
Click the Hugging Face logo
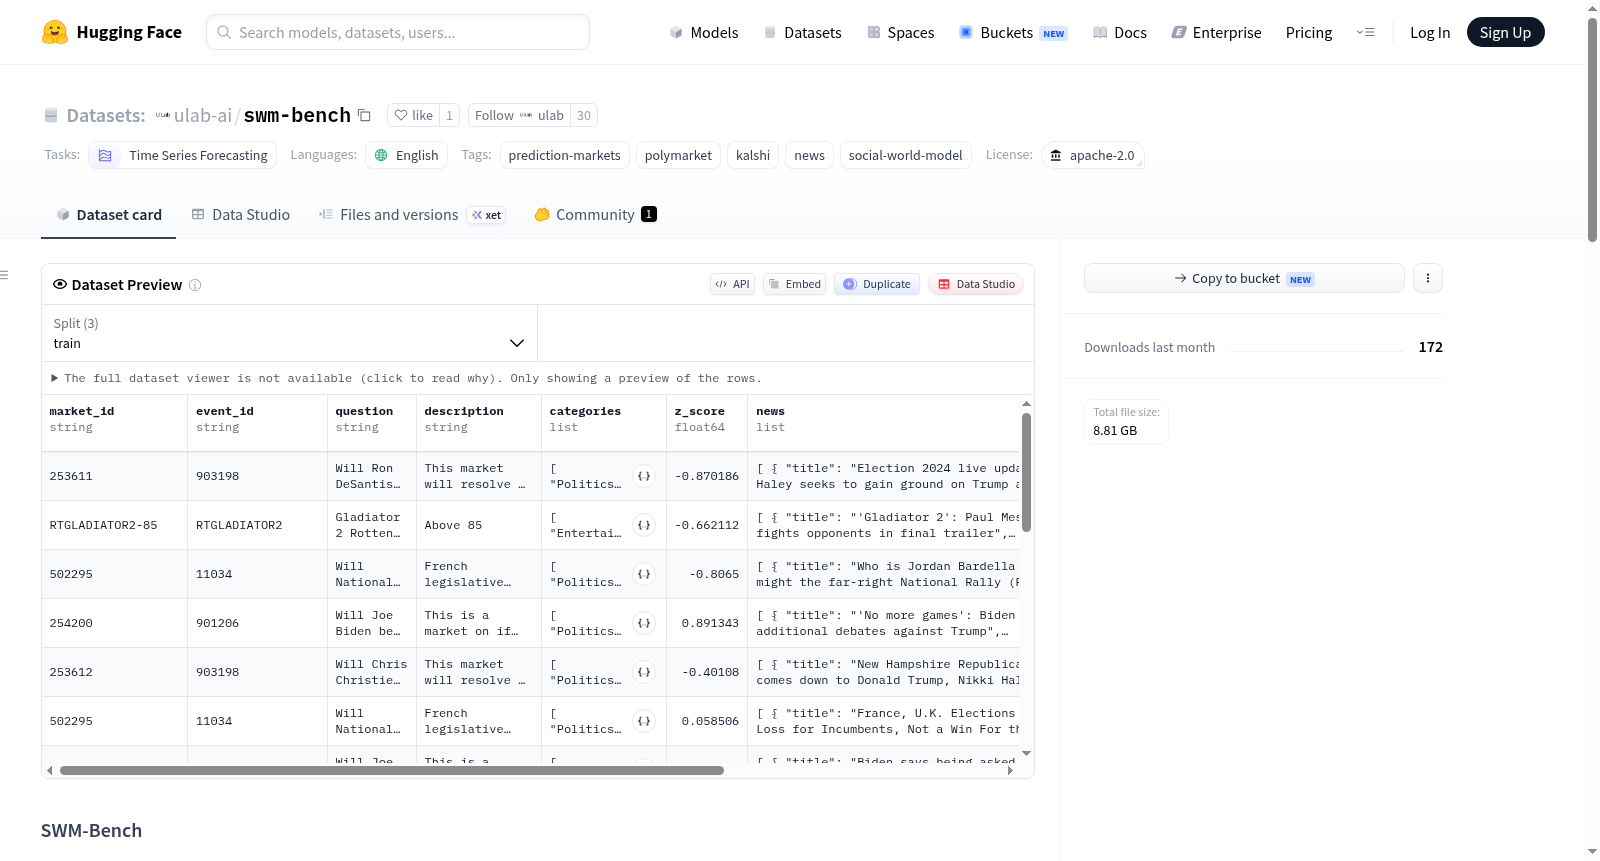111,32
